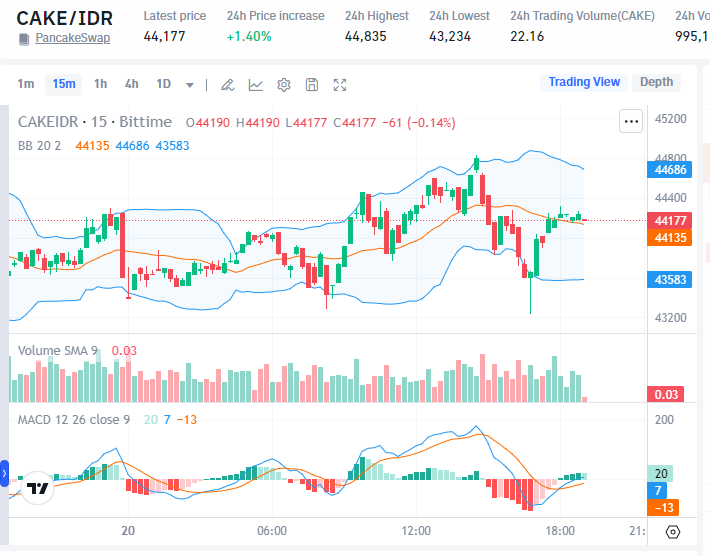Click the 24h Lowest value 43,234
This screenshot has height=556, width=710.
pyautogui.click(x=450, y=36)
